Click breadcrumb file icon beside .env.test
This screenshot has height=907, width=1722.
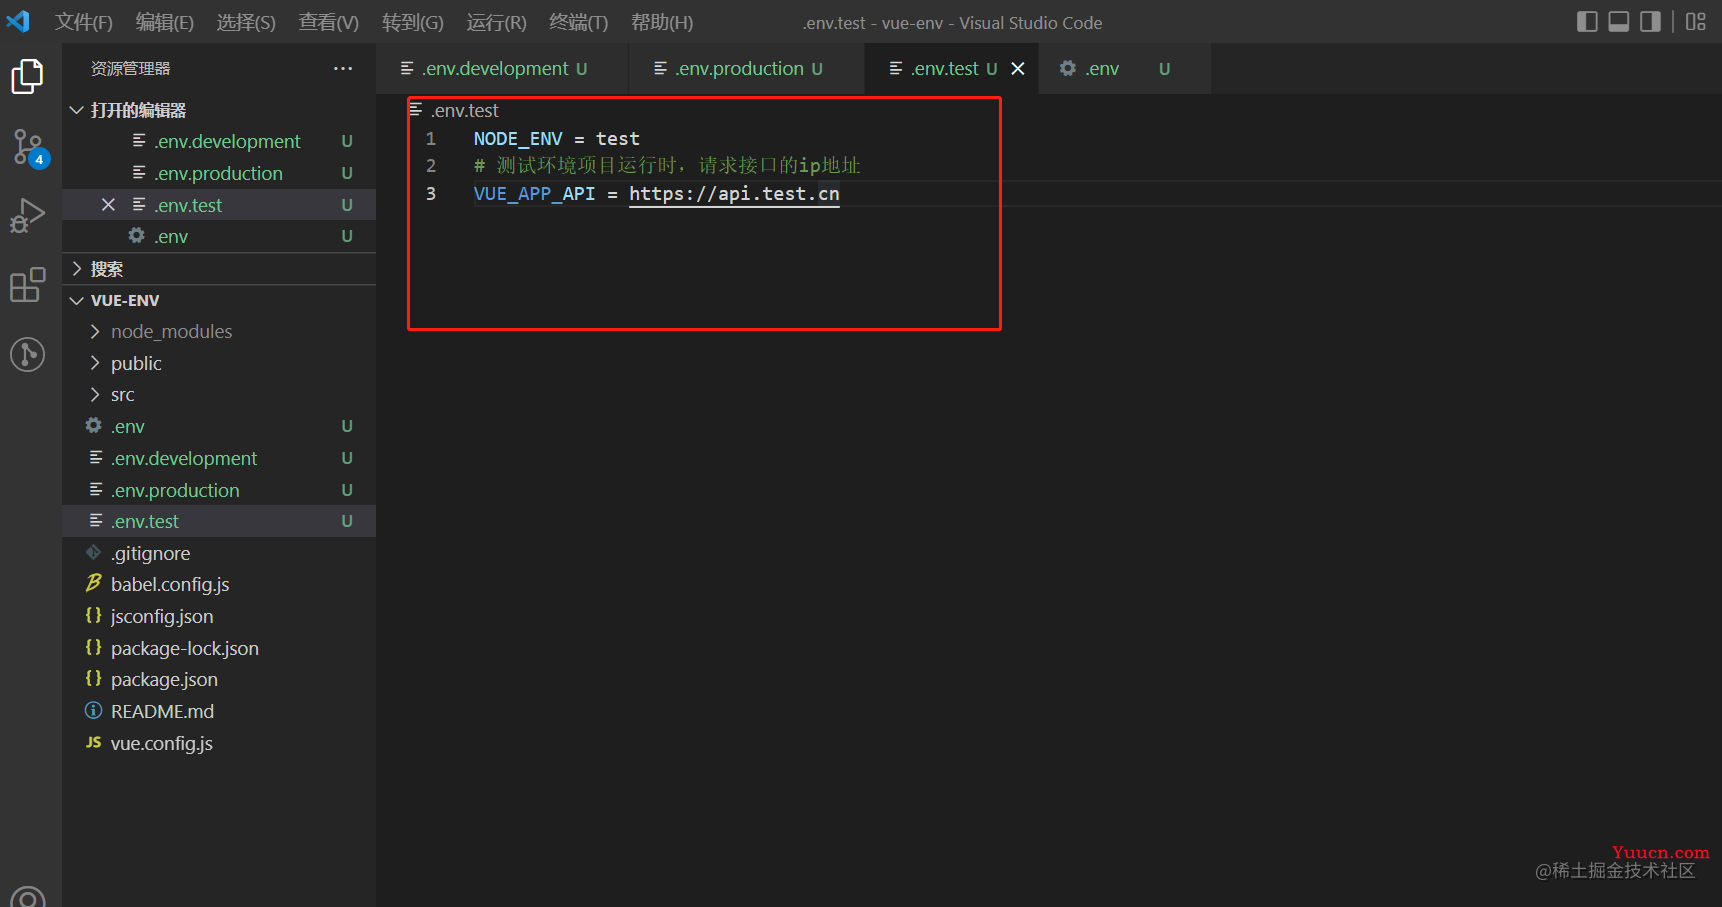coord(416,109)
